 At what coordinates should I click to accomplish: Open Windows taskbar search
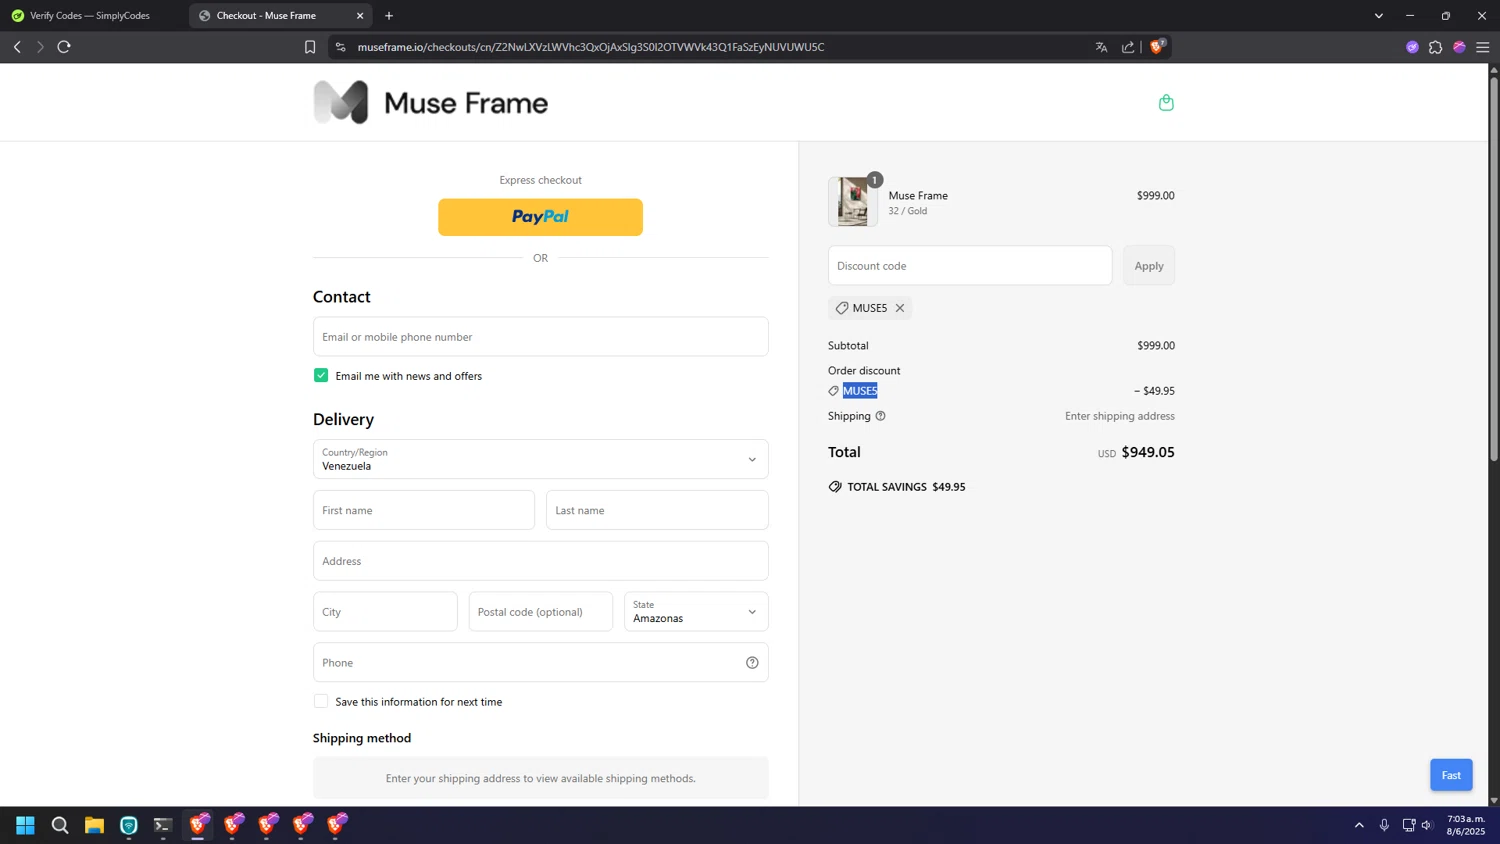tap(60, 825)
